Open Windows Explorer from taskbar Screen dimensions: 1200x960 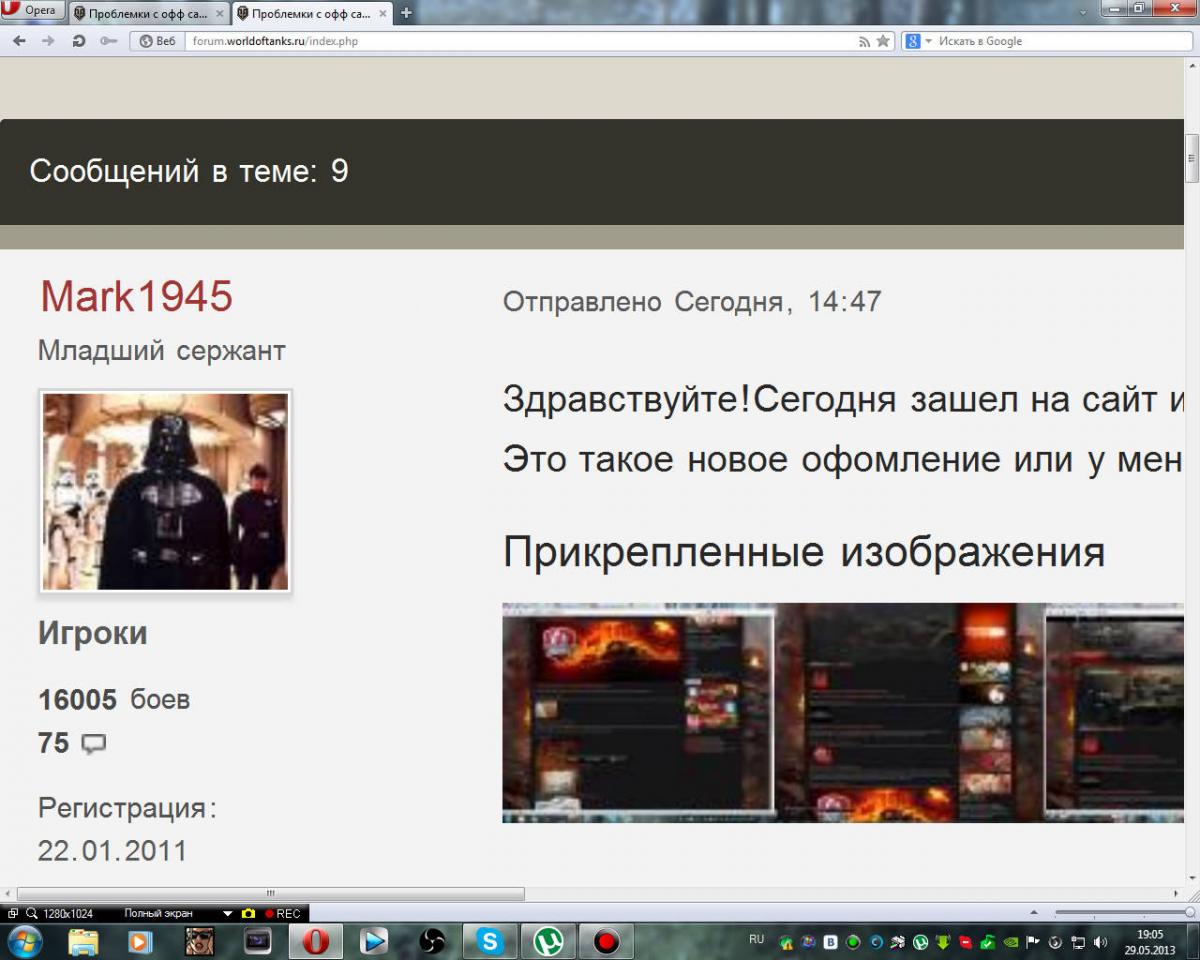[83, 941]
